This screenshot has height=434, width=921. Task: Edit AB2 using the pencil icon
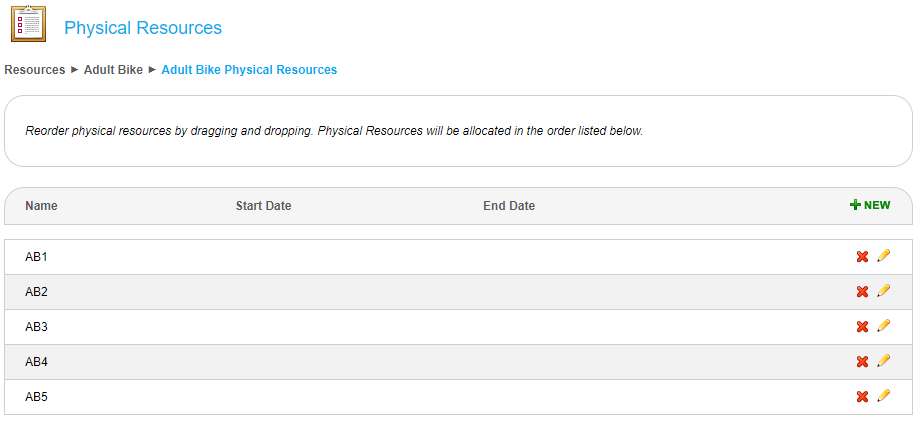(883, 291)
